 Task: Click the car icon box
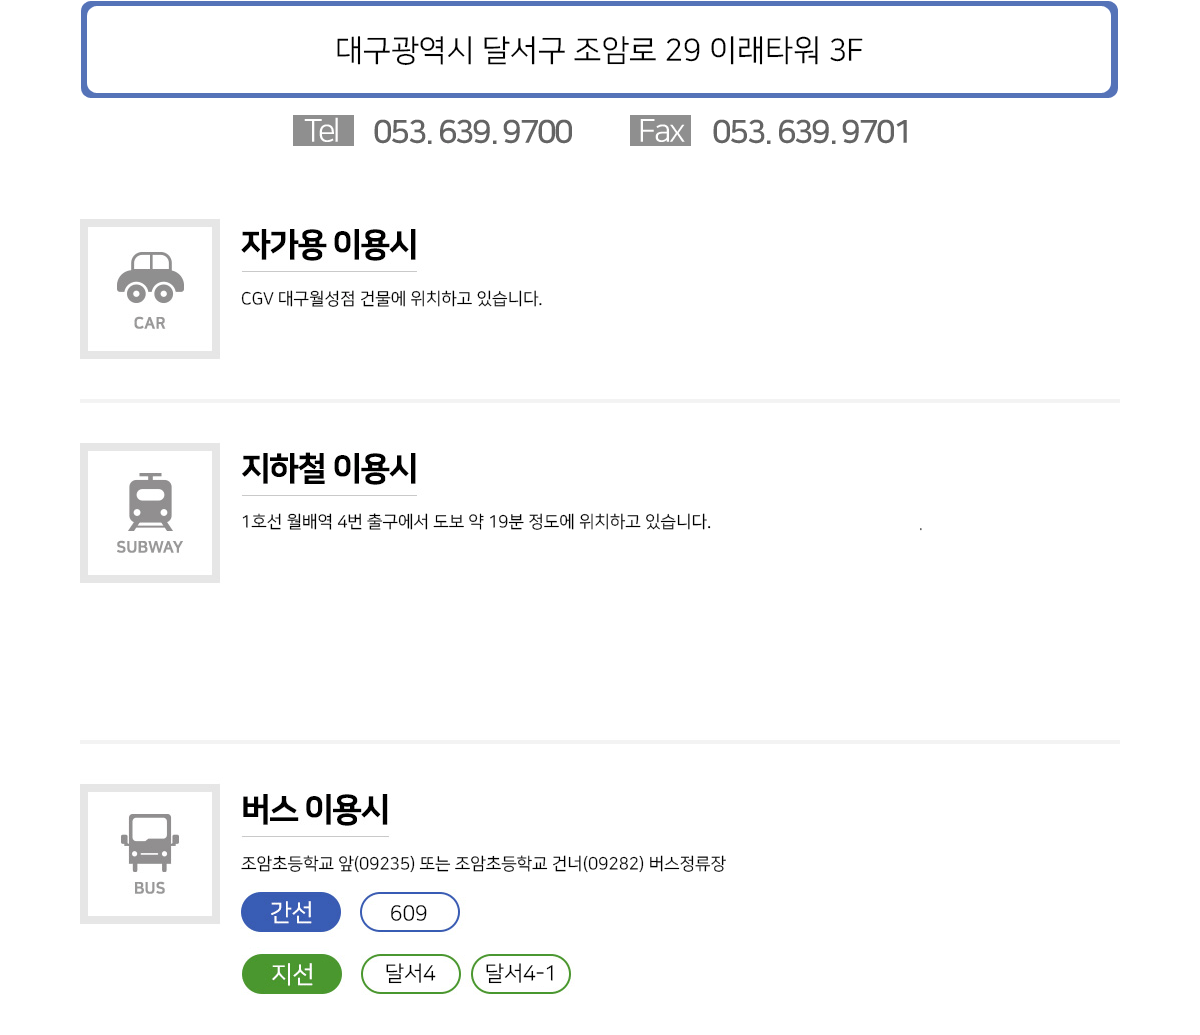[150, 289]
